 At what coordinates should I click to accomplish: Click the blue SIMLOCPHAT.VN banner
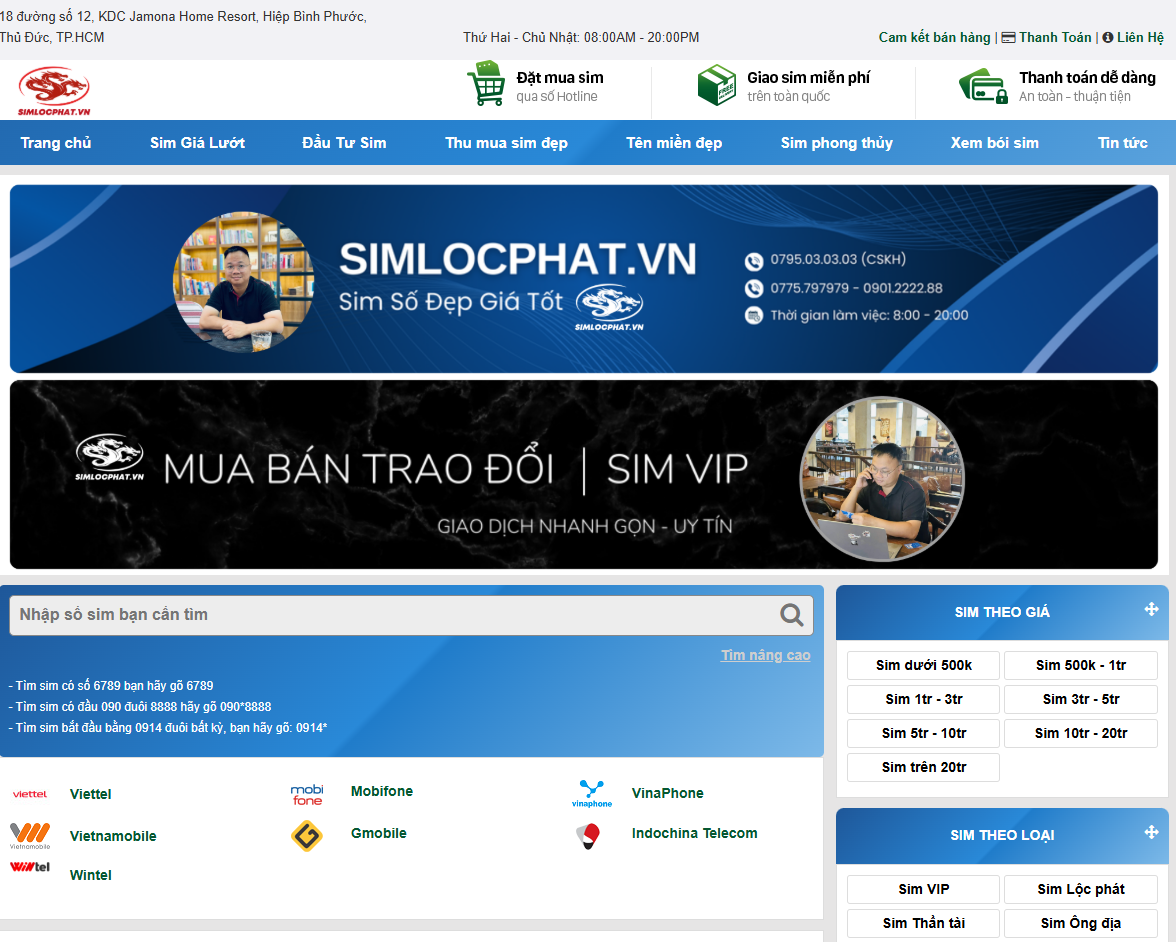[x=584, y=279]
